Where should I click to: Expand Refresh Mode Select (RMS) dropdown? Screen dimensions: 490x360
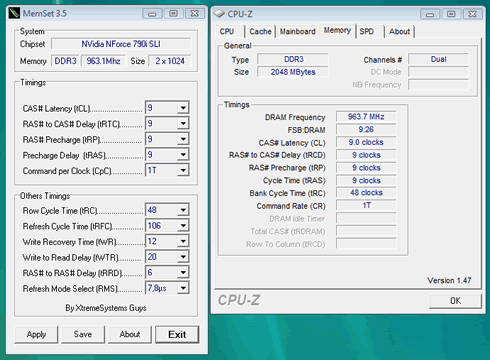[183, 288]
